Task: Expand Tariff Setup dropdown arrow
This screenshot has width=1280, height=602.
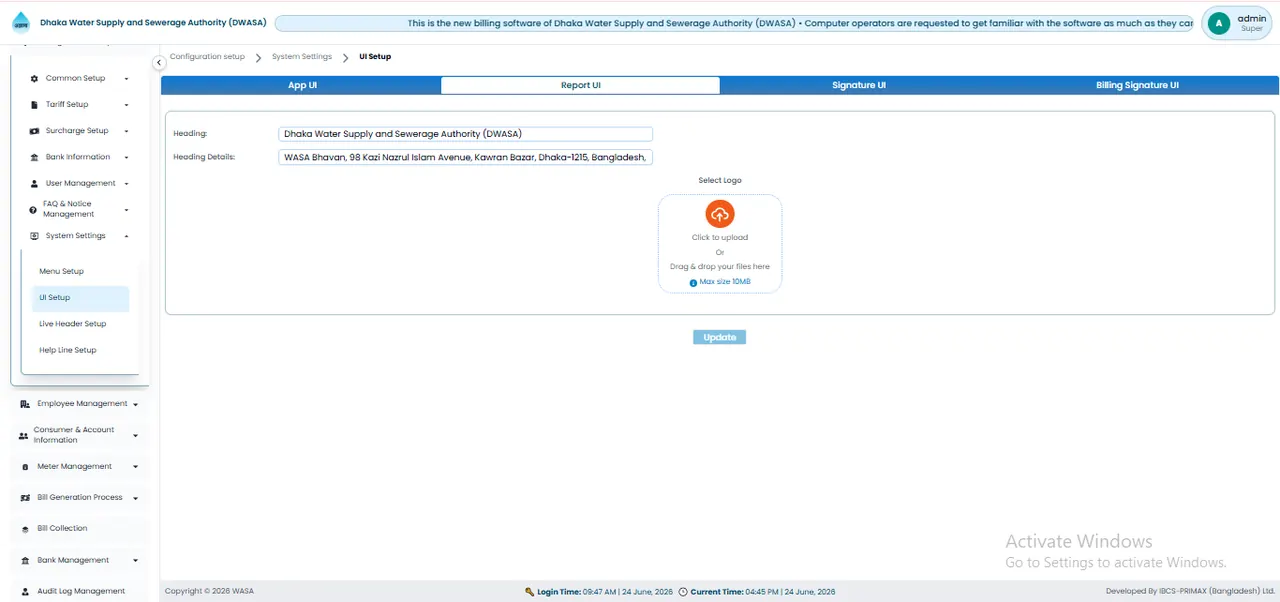Action: [x=126, y=105]
